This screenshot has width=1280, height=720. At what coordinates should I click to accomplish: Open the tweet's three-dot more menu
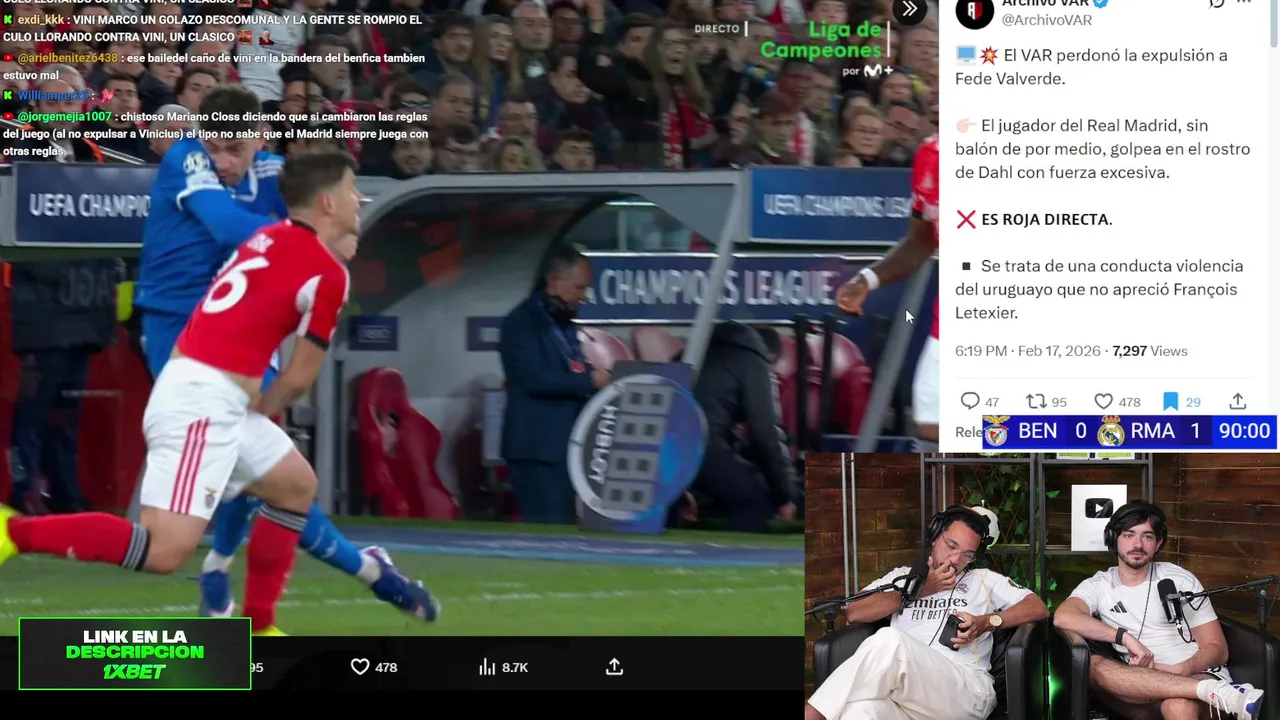[1244, 3]
